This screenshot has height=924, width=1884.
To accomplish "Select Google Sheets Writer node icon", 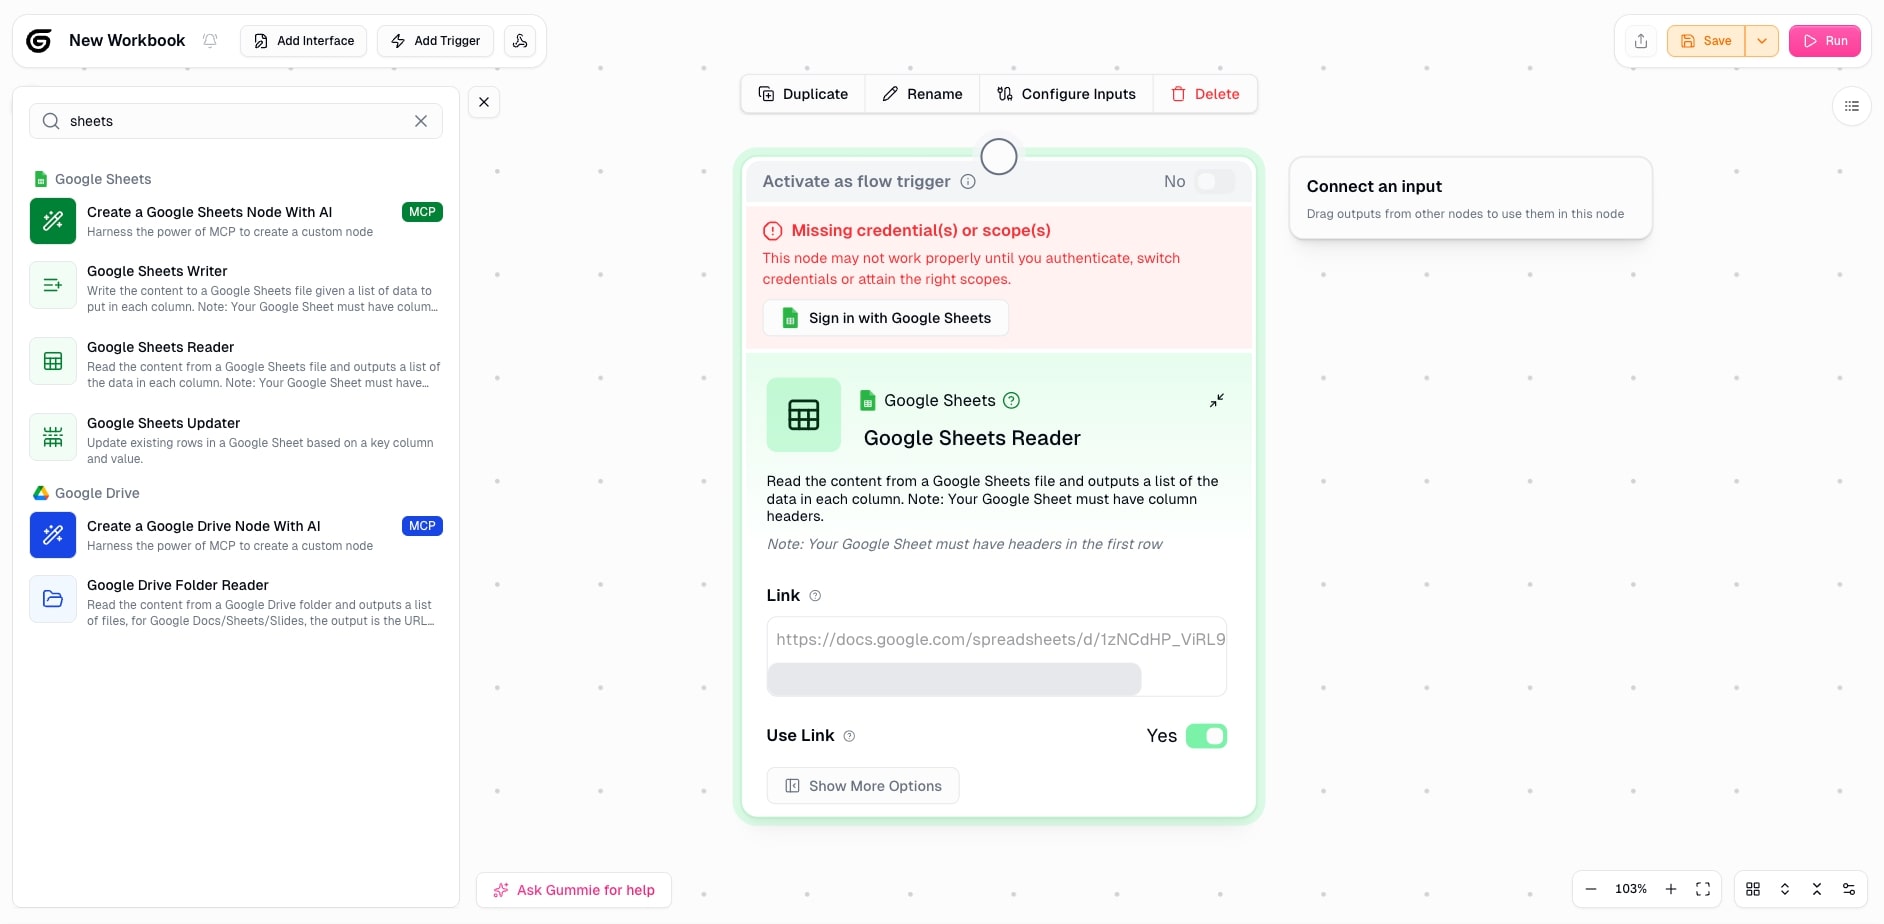I will 53,285.
